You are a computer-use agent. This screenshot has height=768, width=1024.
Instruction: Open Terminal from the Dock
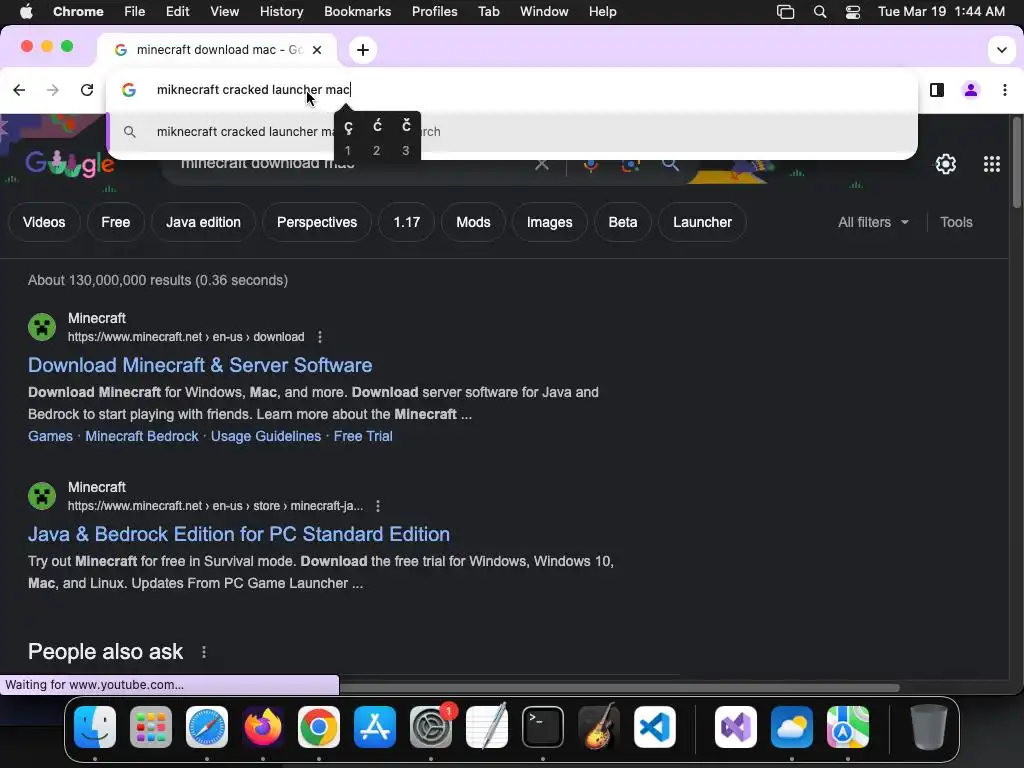point(543,727)
